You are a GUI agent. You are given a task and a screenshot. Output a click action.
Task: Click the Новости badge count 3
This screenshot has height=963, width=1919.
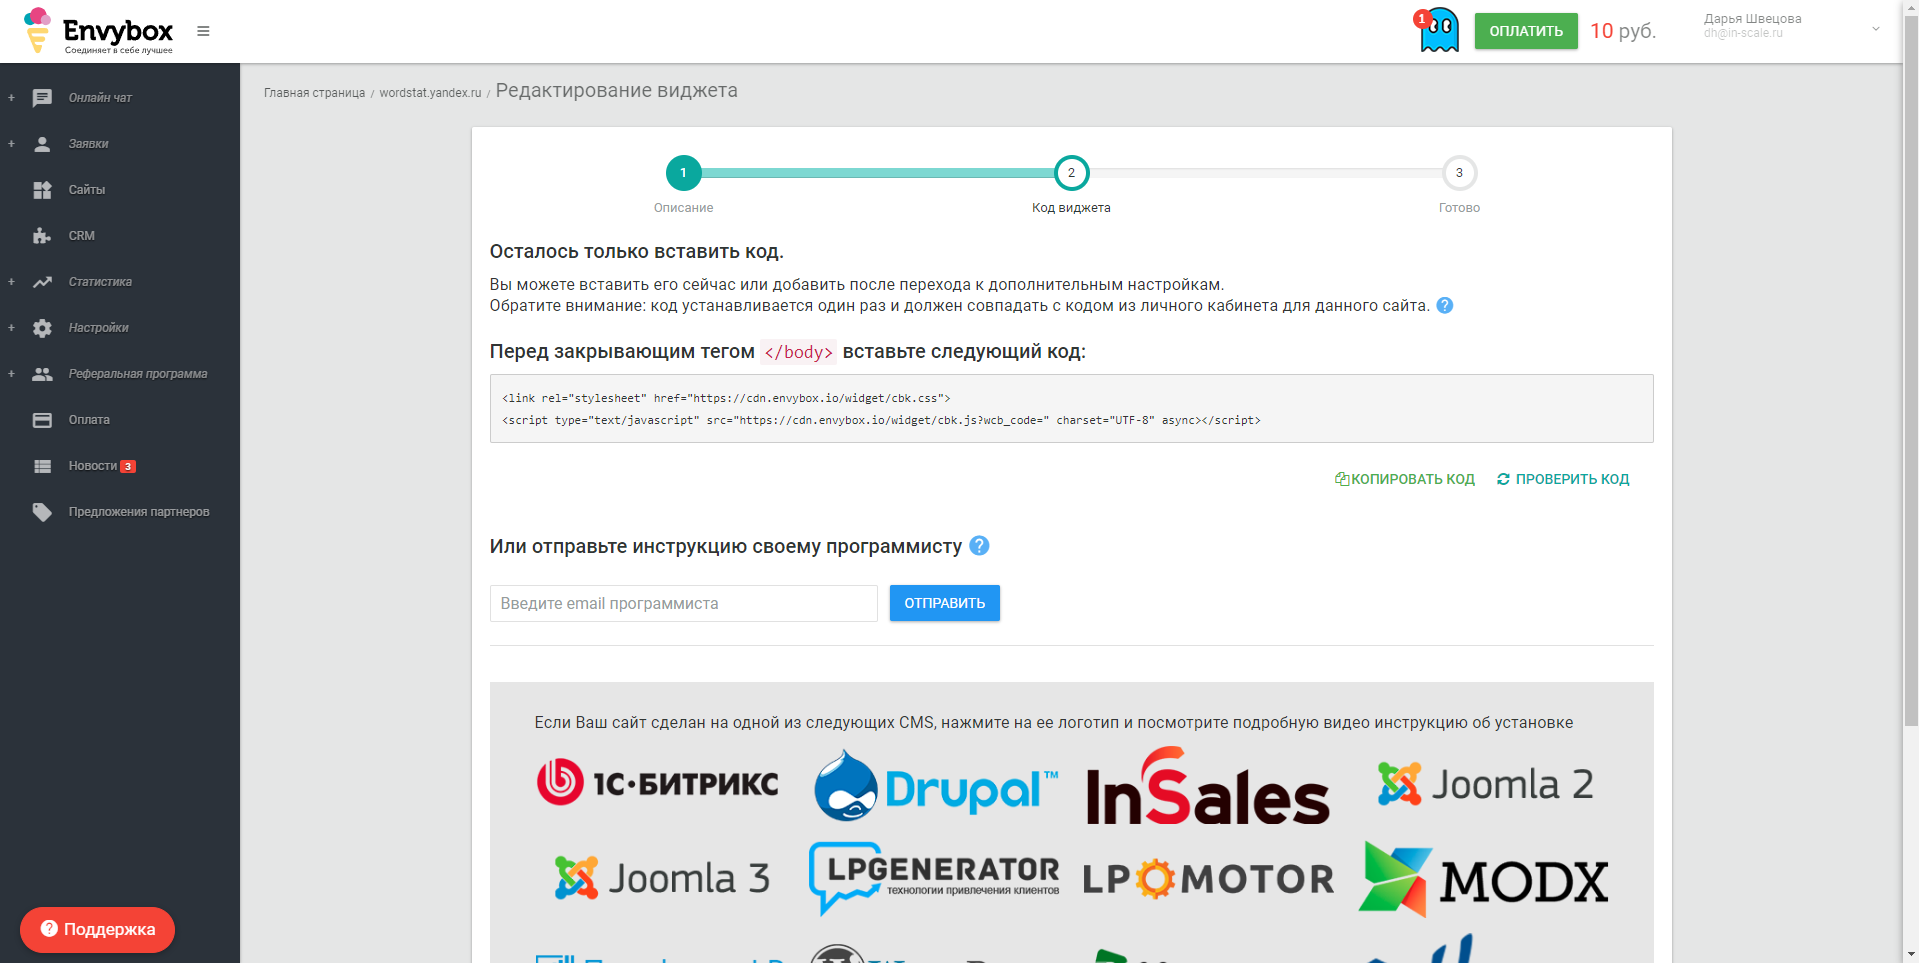pos(128,467)
